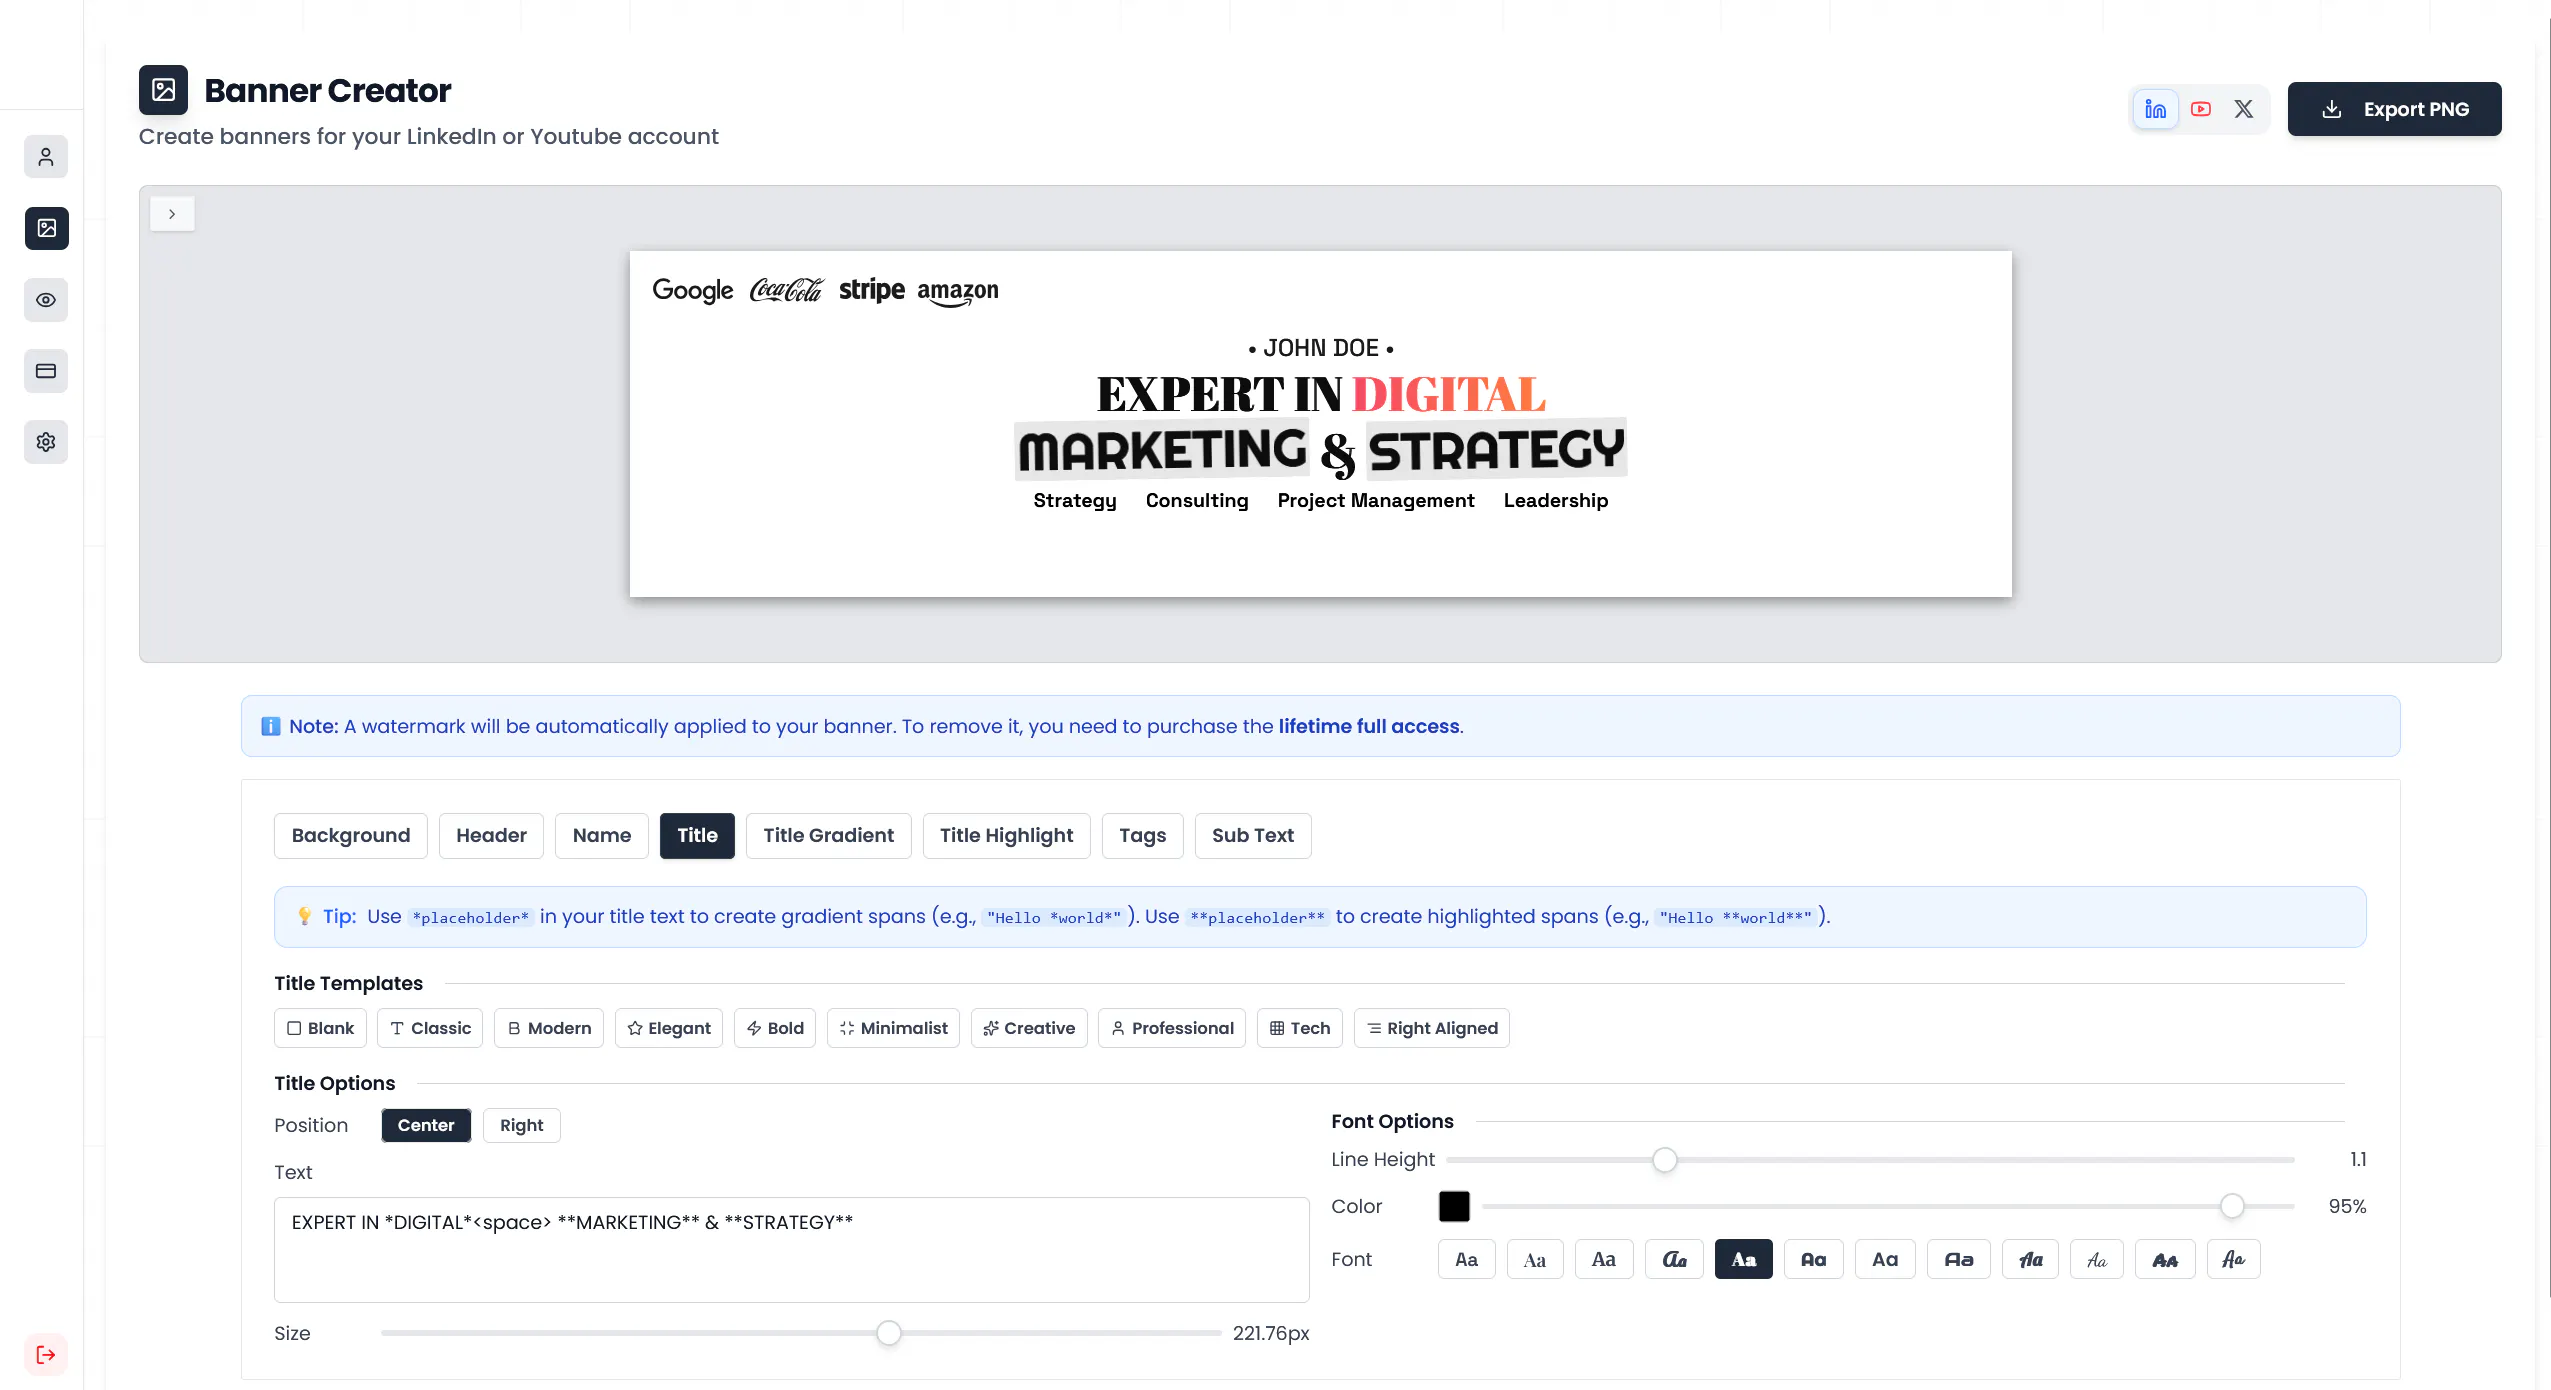The height and width of the screenshot is (1390, 2551).
Task: Click the highlighted STRATEGY word on the banner
Action: pyautogui.click(x=1496, y=450)
